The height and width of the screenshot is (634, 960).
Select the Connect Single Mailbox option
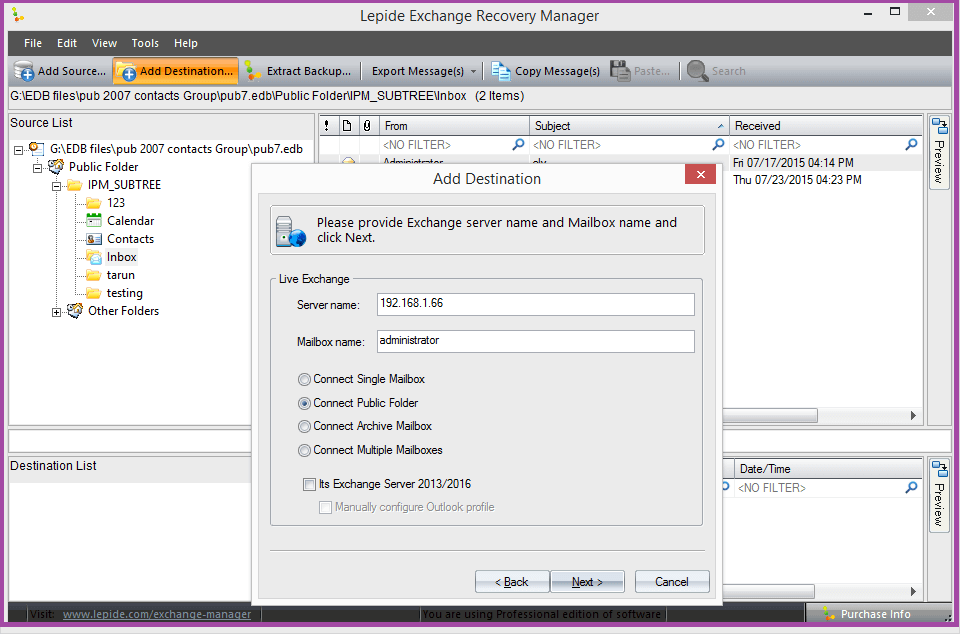click(303, 379)
